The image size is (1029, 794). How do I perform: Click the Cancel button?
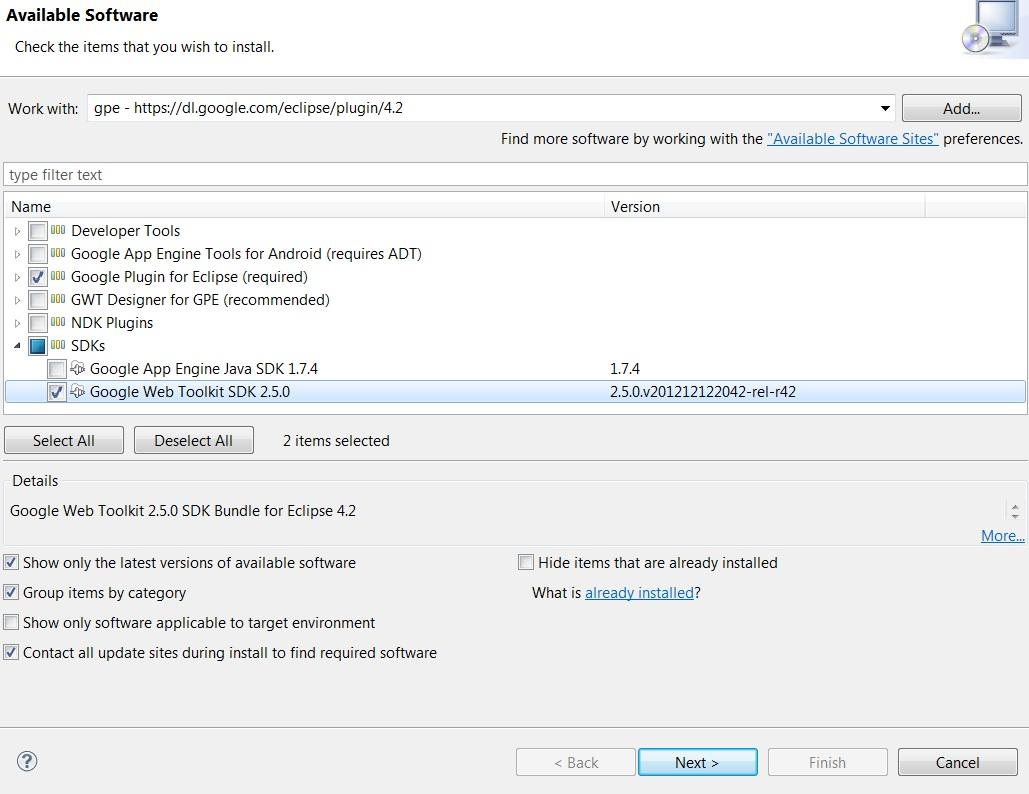coord(957,763)
